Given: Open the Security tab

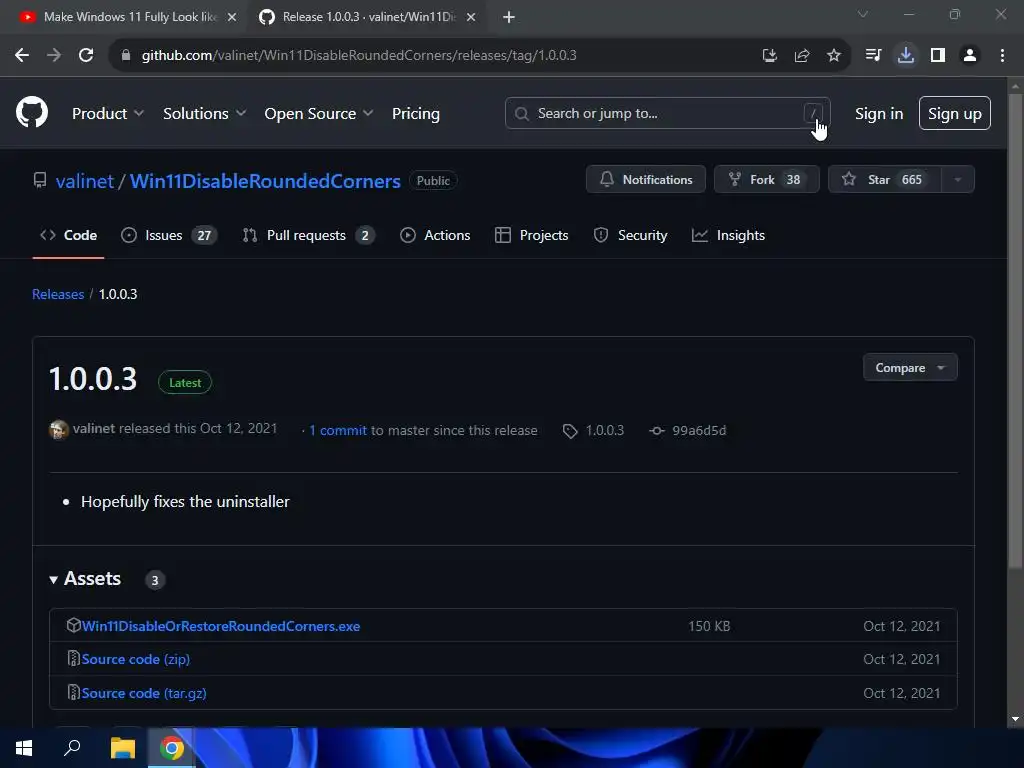Looking at the screenshot, I should coord(630,235).
